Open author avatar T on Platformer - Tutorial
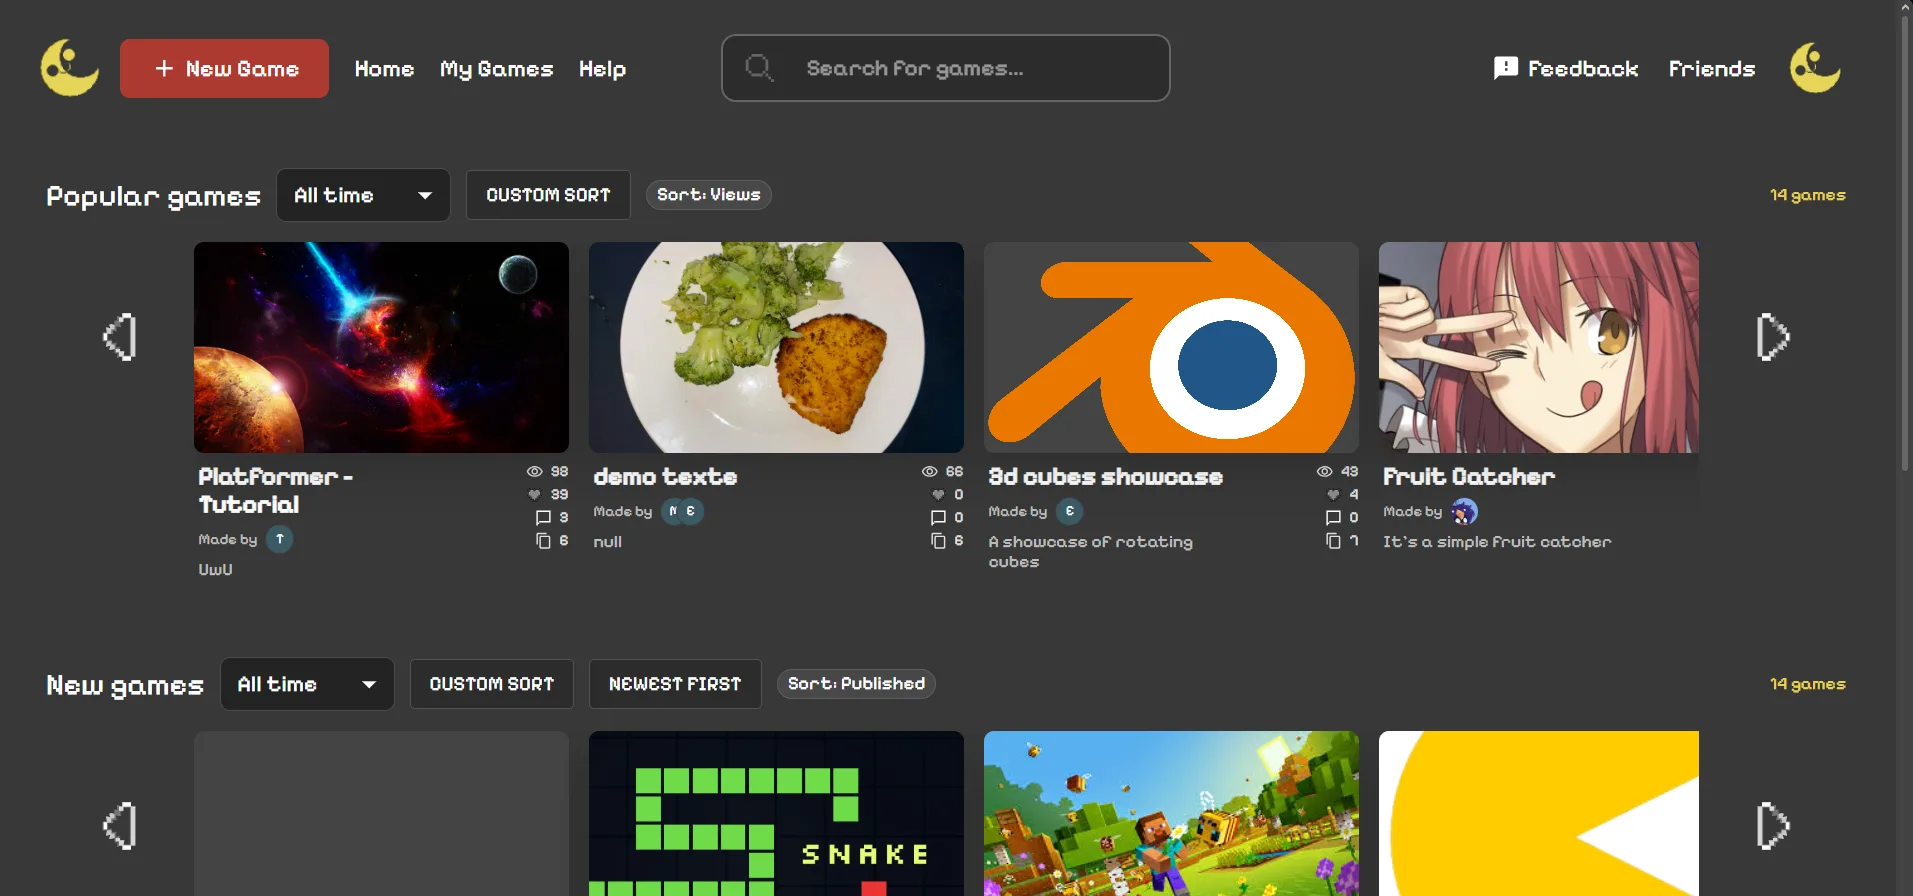This screenshot has height=896, width=1913. pos(280,539)
